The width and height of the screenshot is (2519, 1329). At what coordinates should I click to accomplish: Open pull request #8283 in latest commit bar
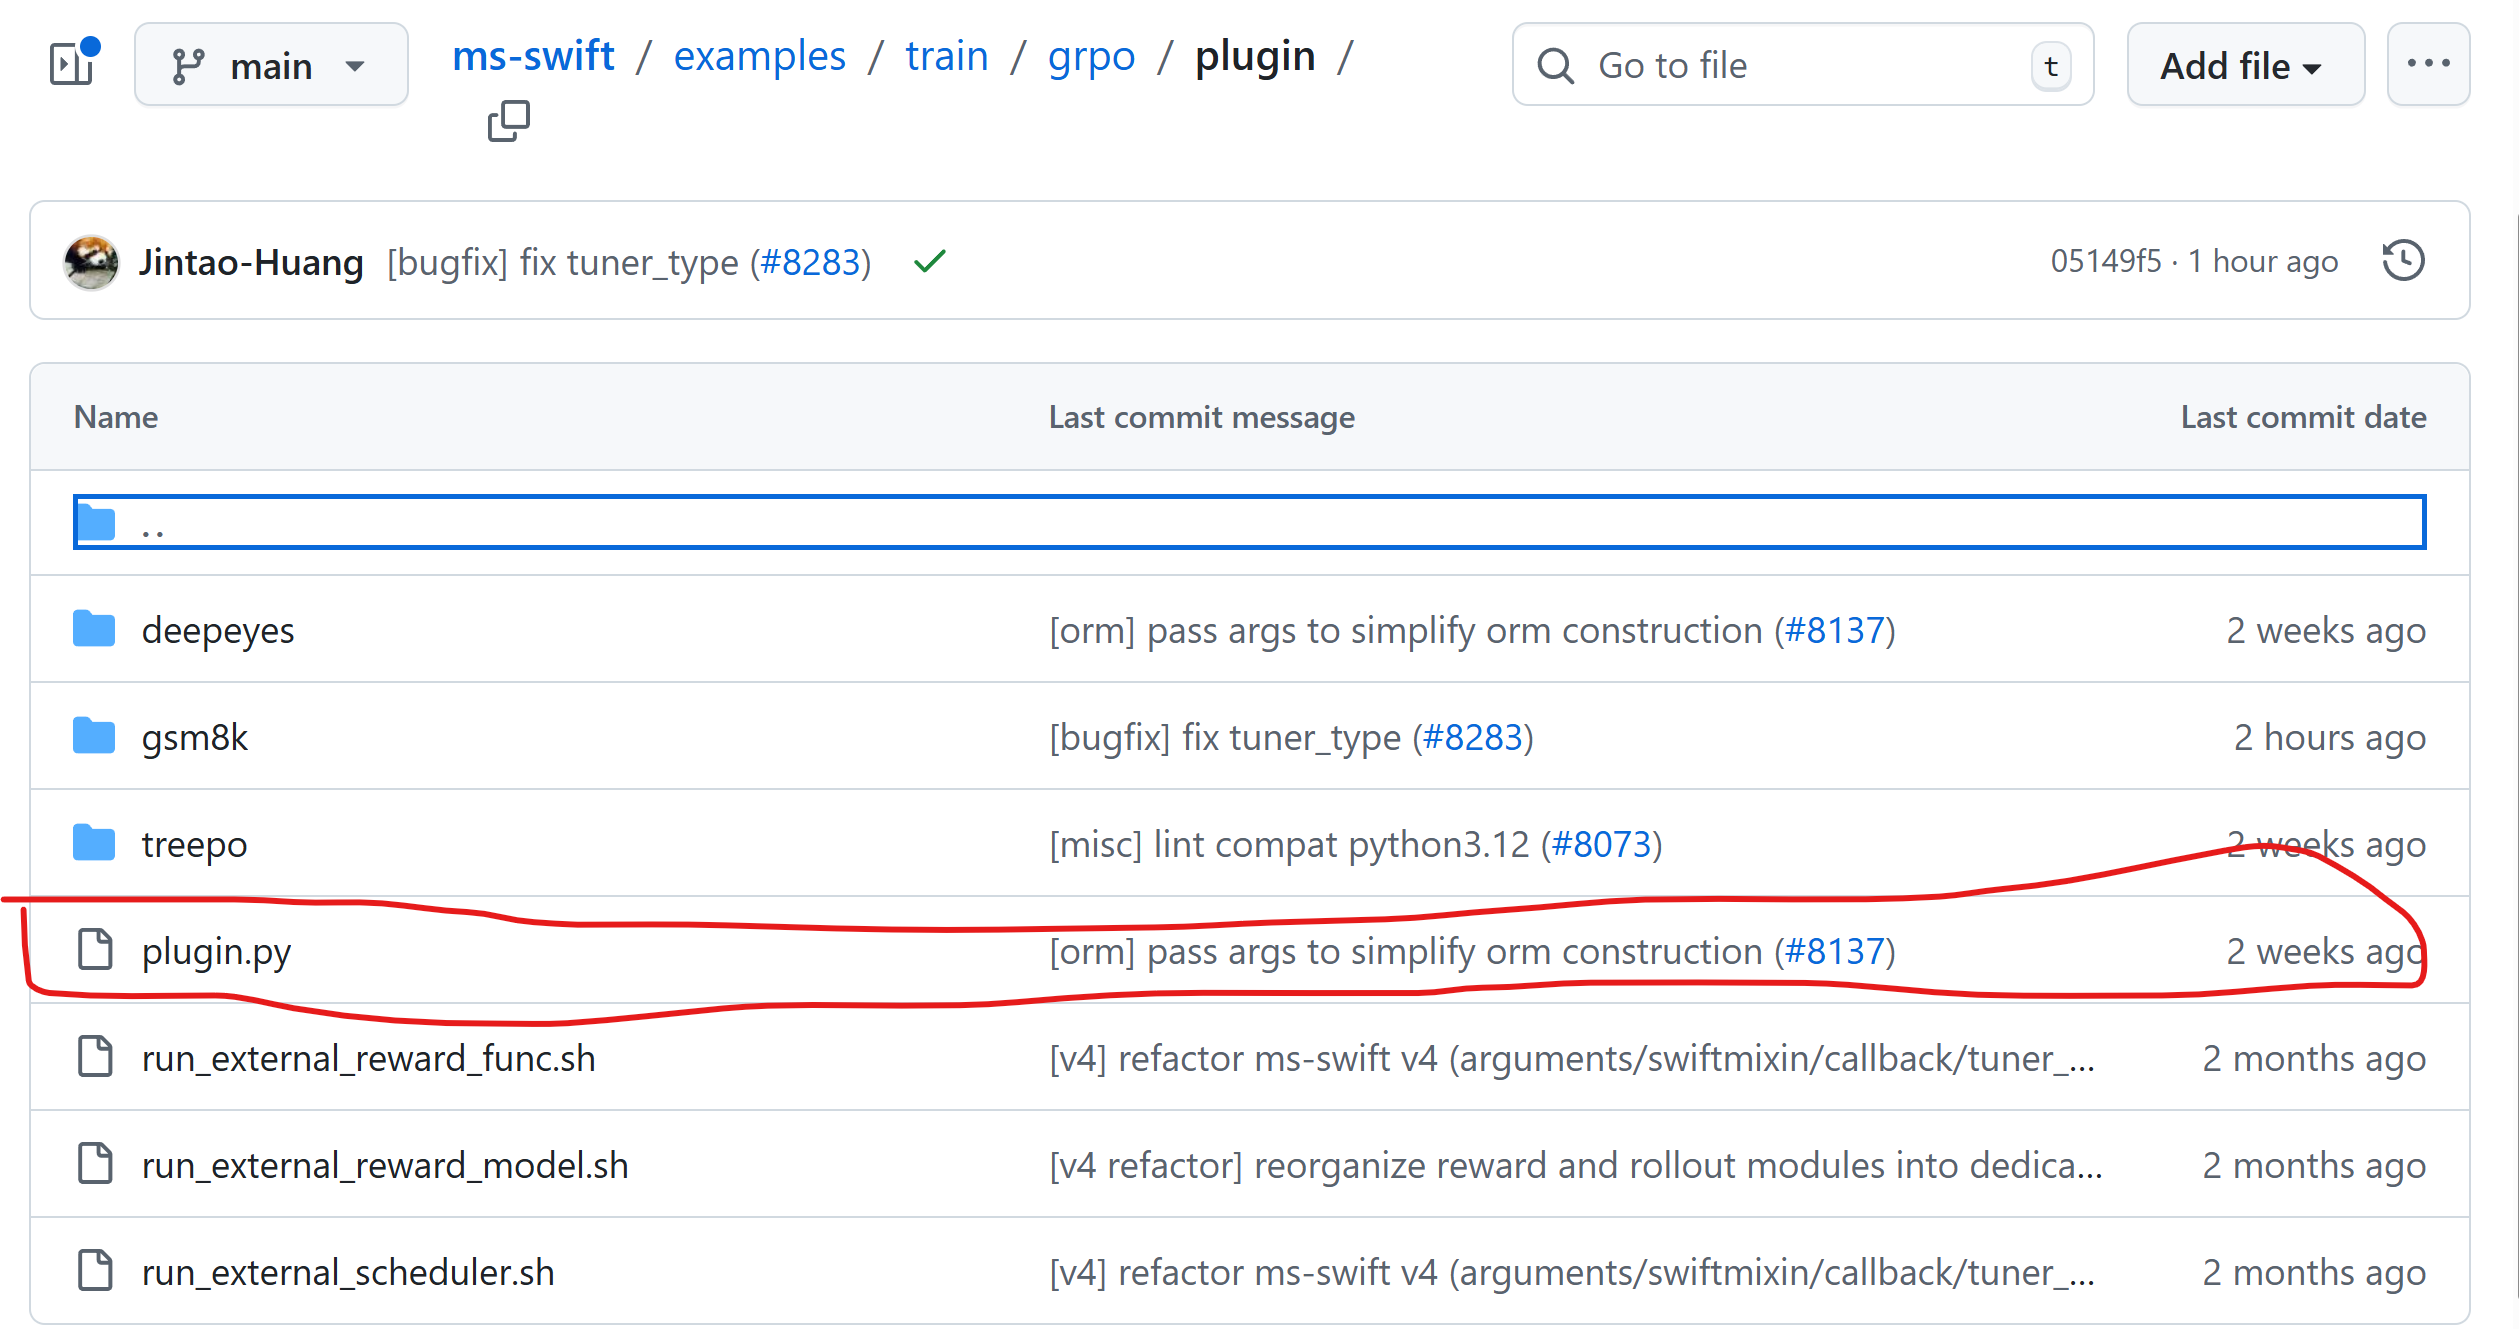[810, 262]
